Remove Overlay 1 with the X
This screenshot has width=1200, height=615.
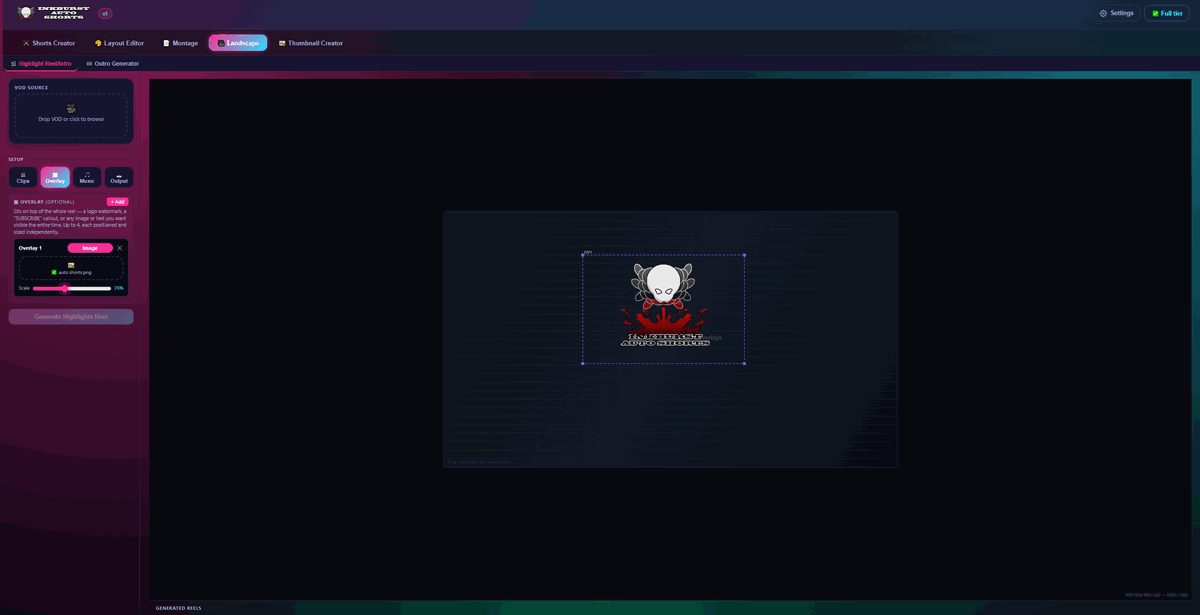[x=120, y=248]
